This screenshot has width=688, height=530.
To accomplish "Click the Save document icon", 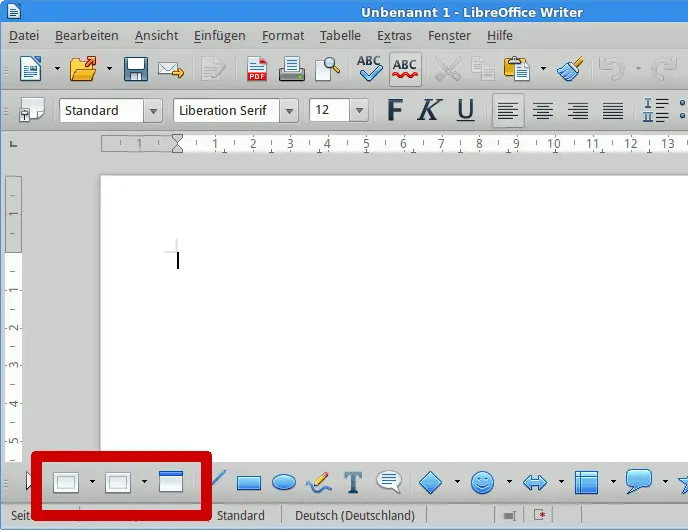I will [x=136, y=69].
